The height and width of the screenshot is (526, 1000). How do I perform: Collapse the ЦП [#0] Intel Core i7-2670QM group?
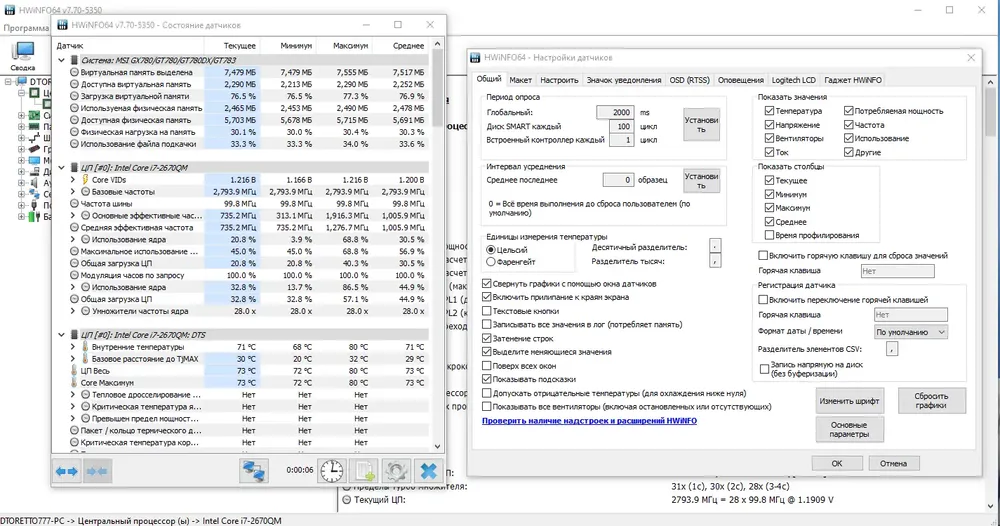coord(62,168)
